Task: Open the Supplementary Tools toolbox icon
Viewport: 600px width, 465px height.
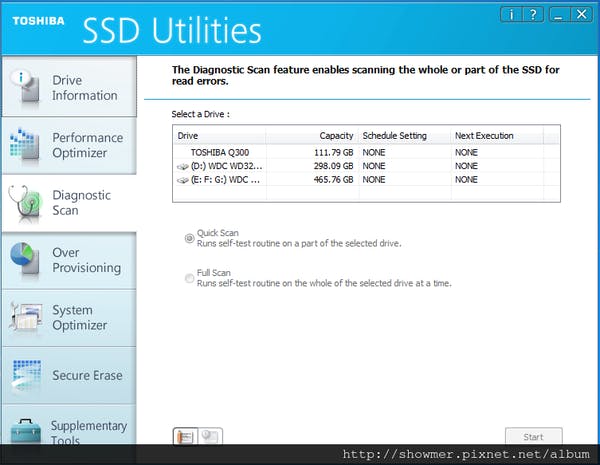Action: point(24,432)
